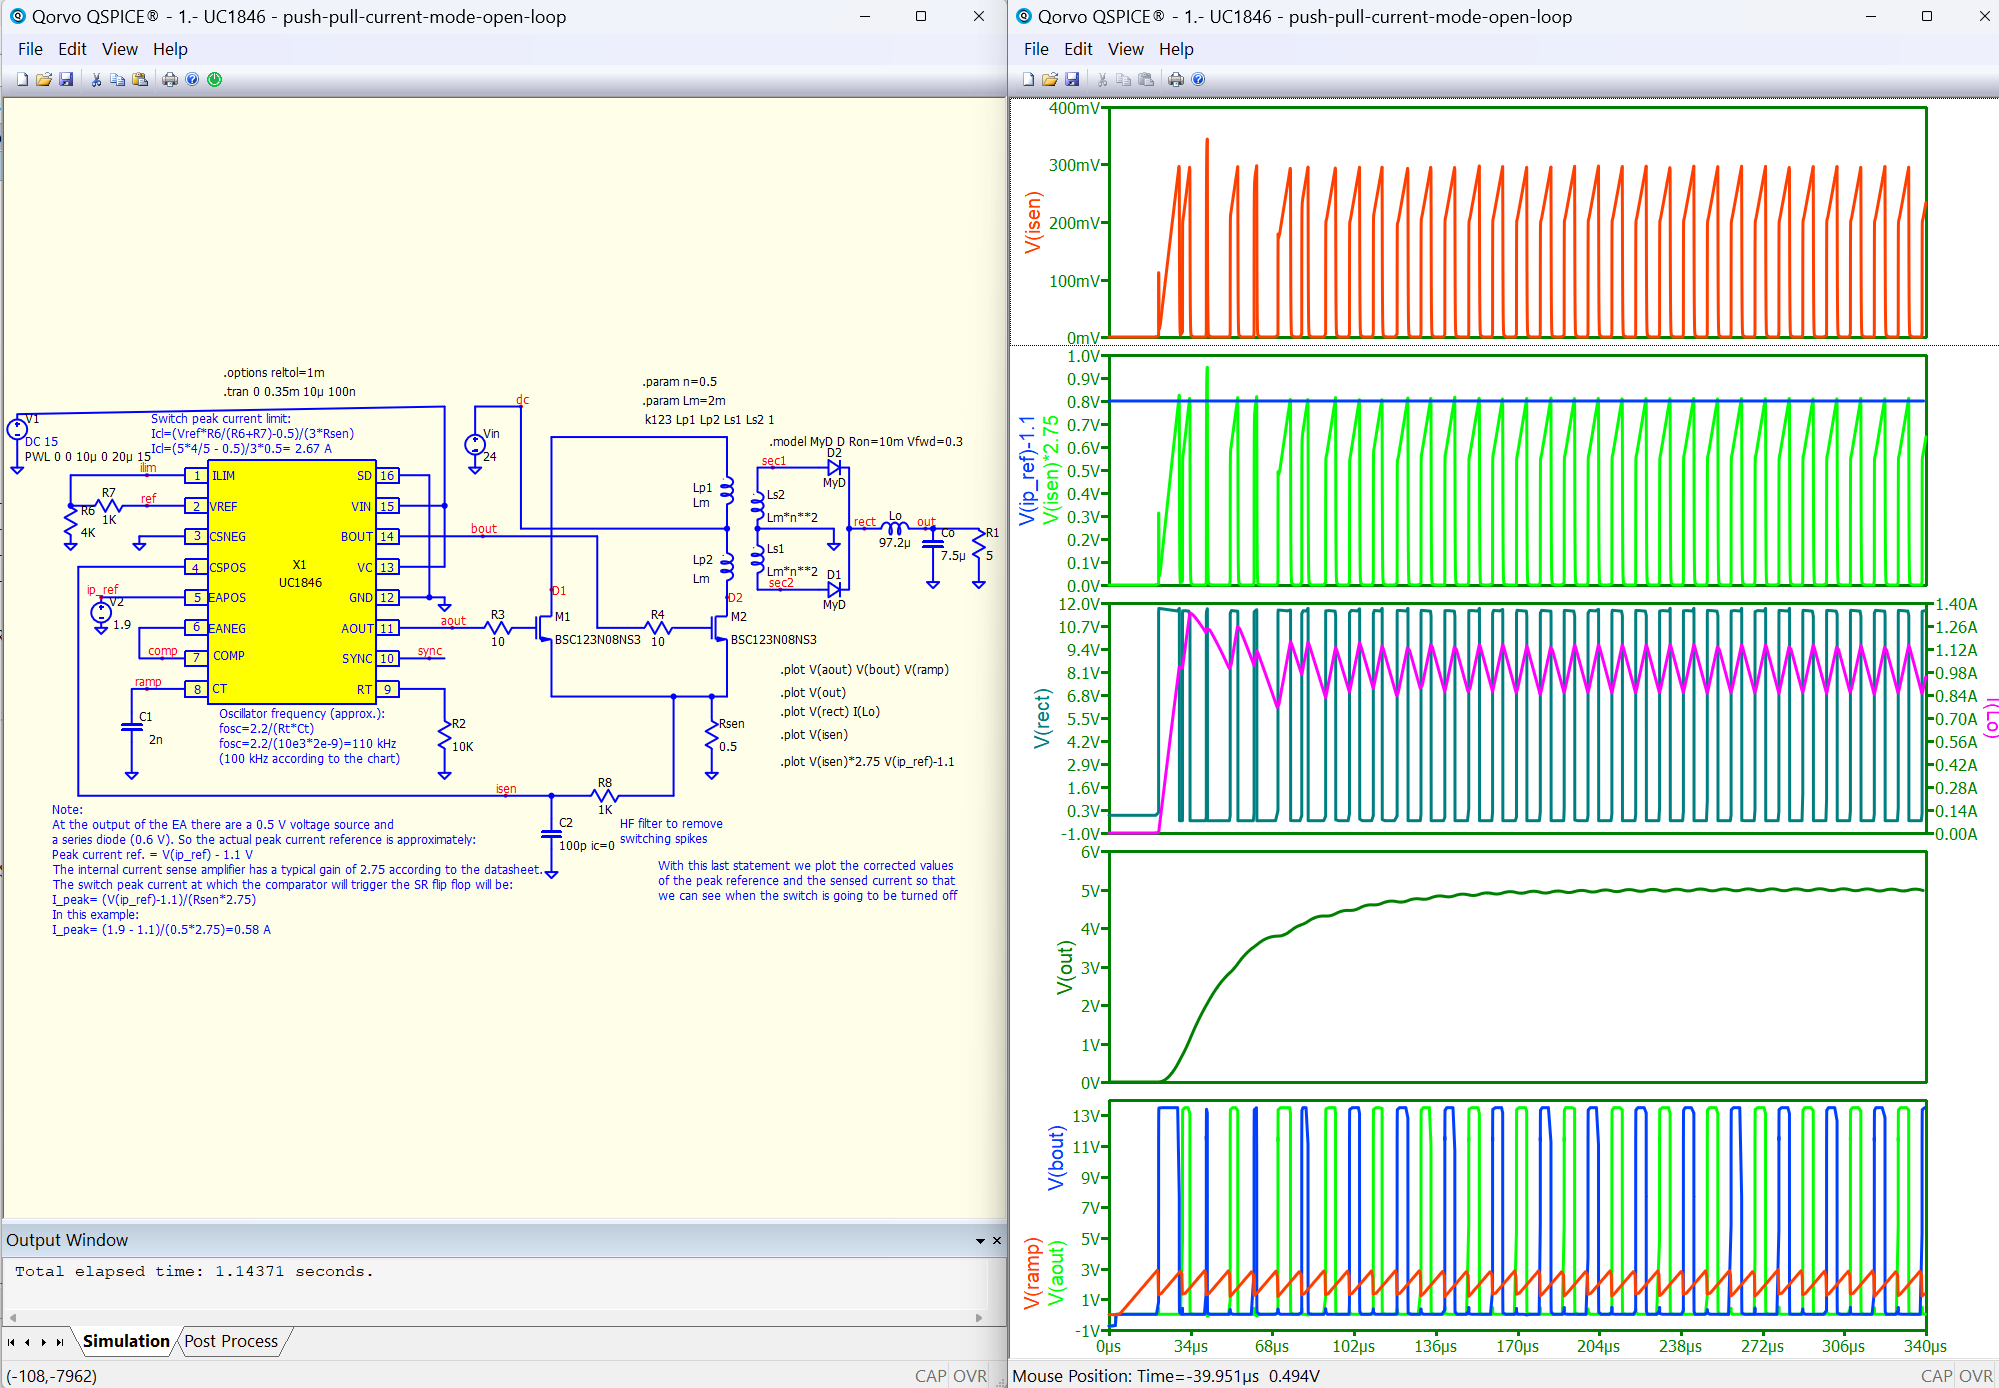1999x1388 pixels.
Task: Click Paste icon in schematic toolbar
Action: point(140,80)
